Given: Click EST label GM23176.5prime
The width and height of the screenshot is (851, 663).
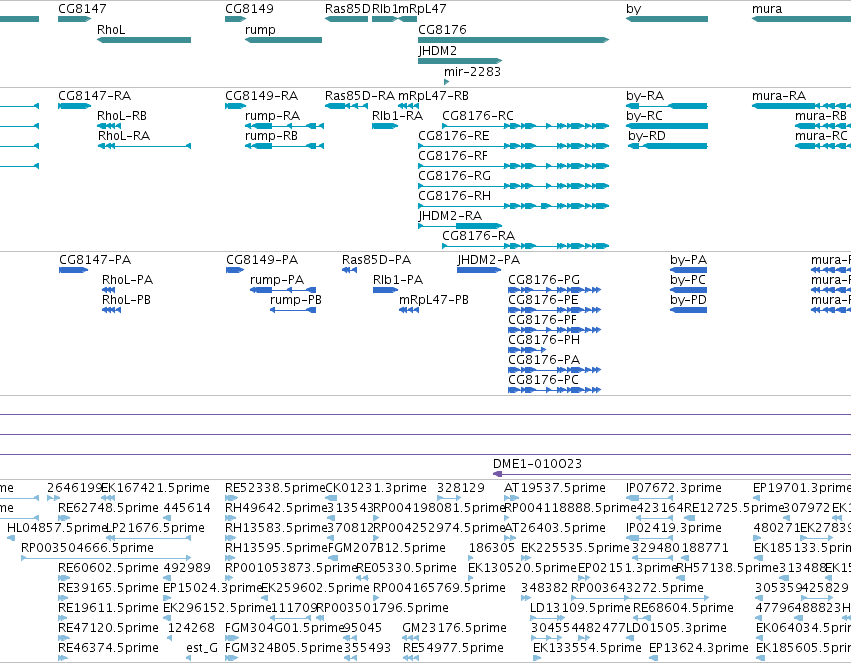Looking at the screenshot, I should tap(454, 628).
